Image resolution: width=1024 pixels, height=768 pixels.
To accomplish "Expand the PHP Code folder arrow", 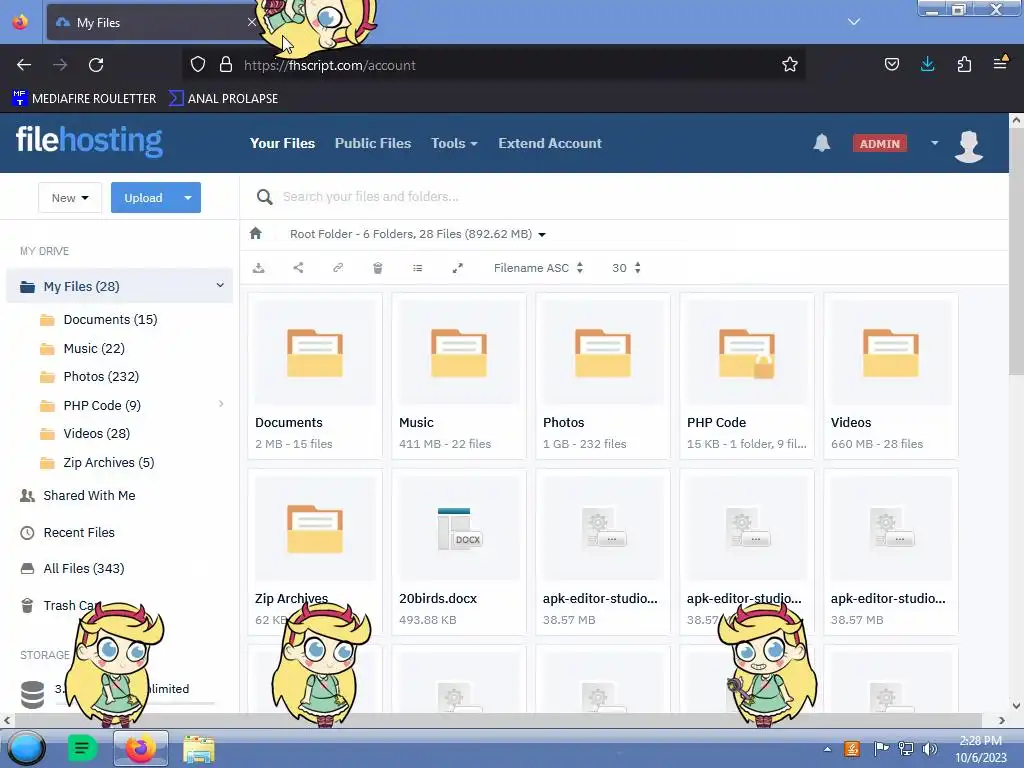I will (221, 404).
